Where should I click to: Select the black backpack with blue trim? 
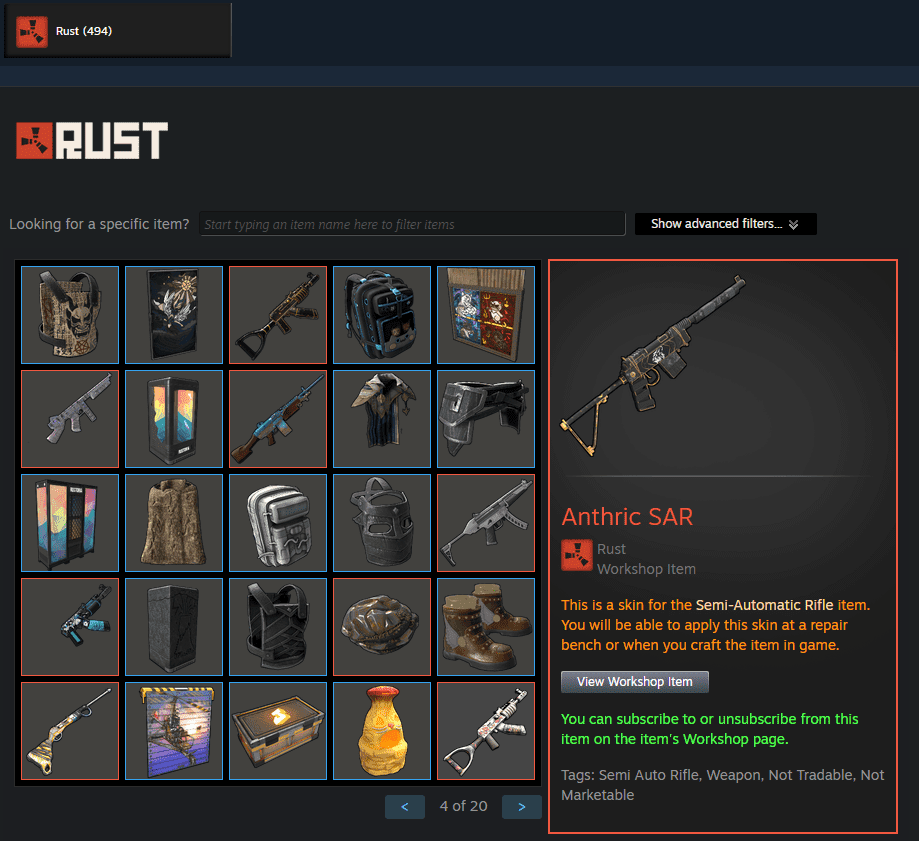pos(382,315)
